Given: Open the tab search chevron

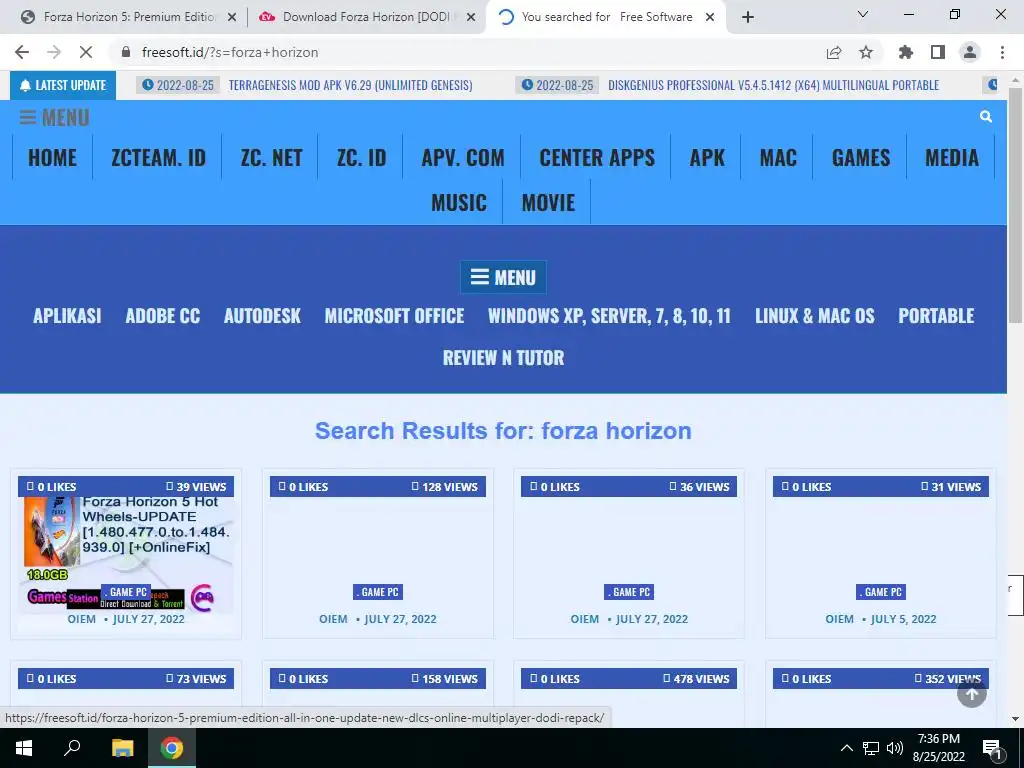Looking at the screenshot, I should [863, 14].
